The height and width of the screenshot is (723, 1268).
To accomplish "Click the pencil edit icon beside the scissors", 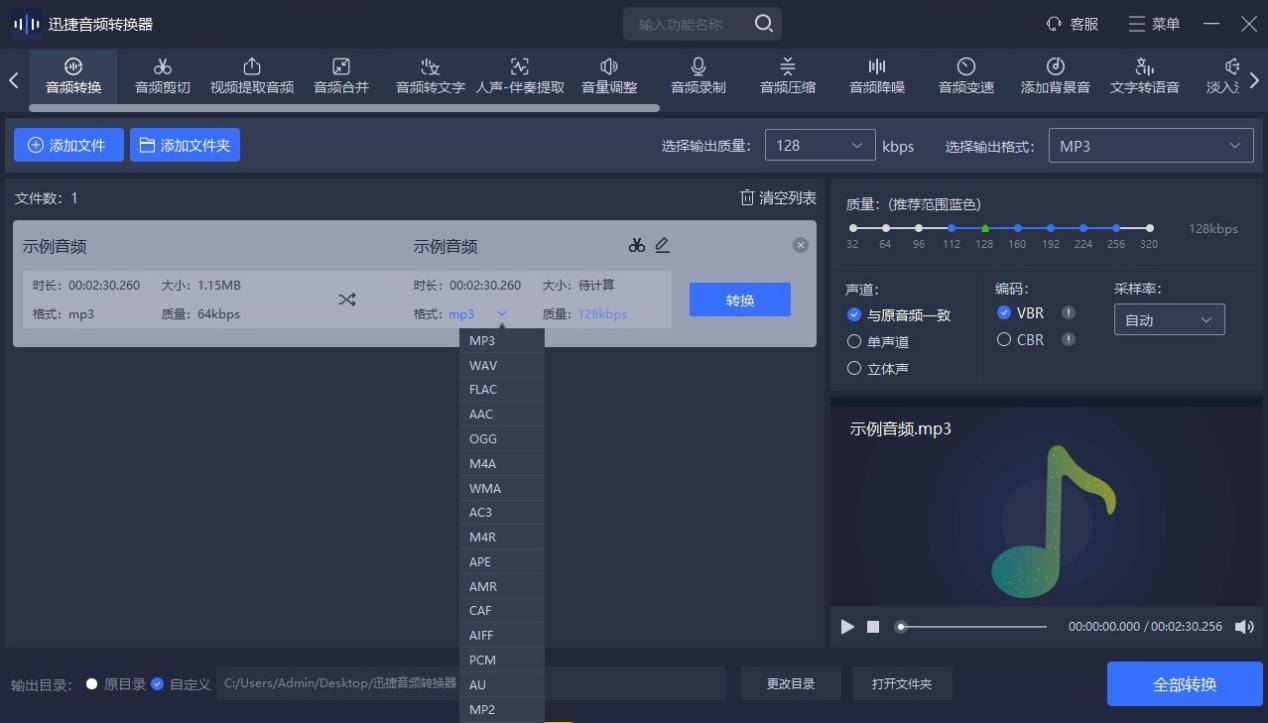I will 663,244.
